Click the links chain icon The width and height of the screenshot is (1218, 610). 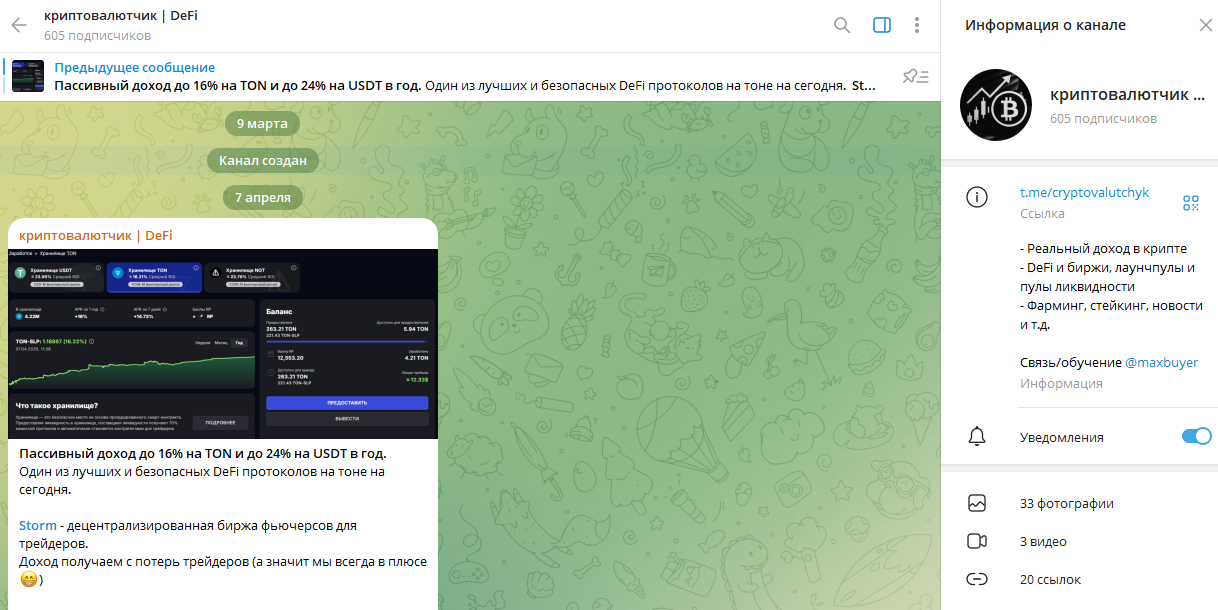(977, 579)
